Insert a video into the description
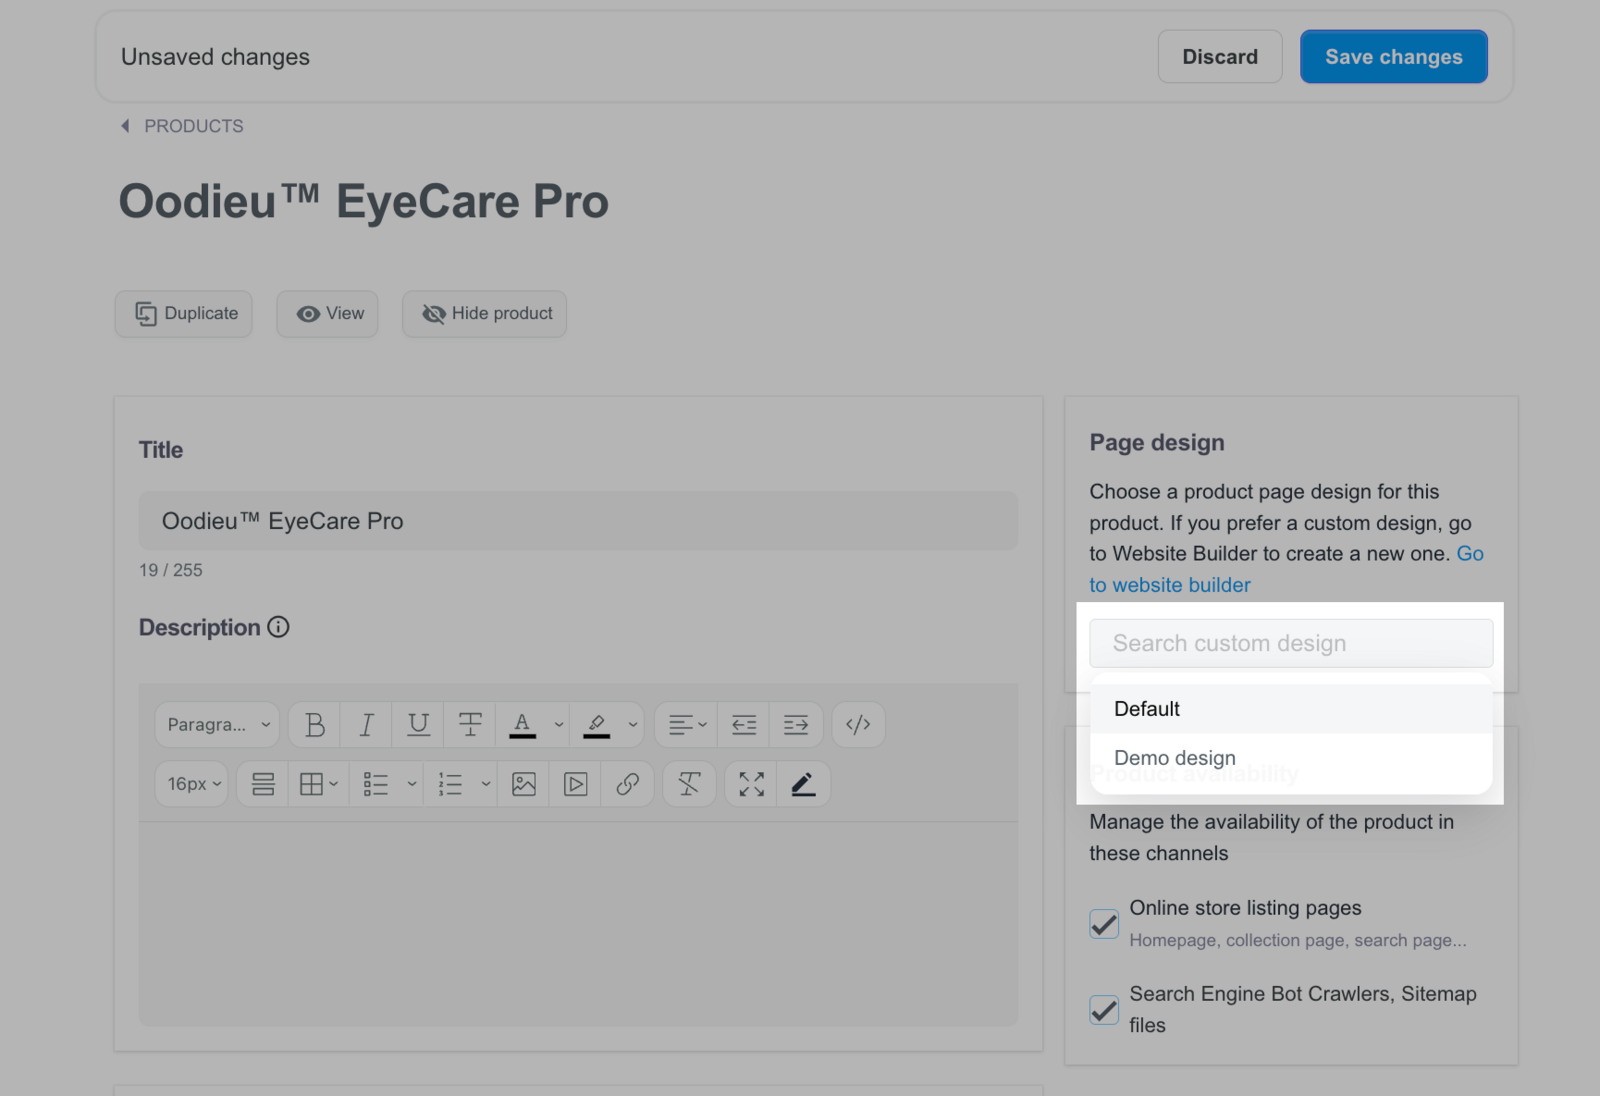Image resolution: width=1600 pixels, height=1096 pixels. tap(576, 784)
